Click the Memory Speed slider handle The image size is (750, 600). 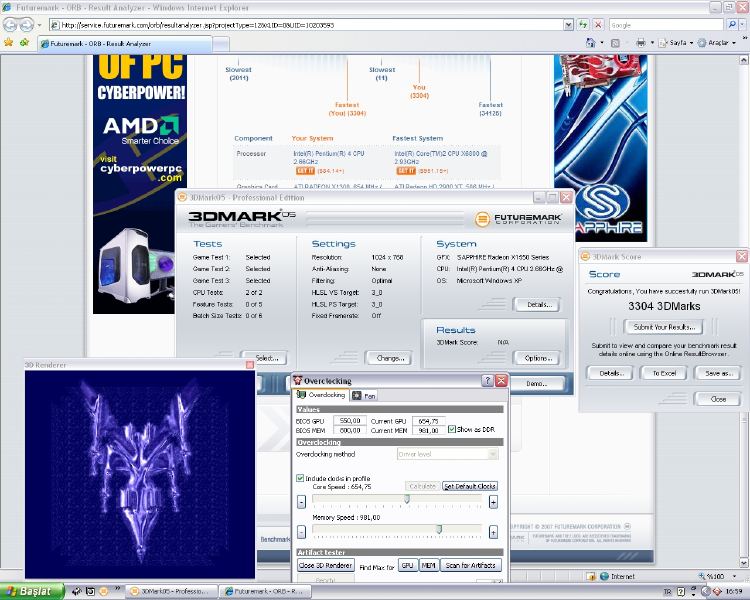coord(439,529)
